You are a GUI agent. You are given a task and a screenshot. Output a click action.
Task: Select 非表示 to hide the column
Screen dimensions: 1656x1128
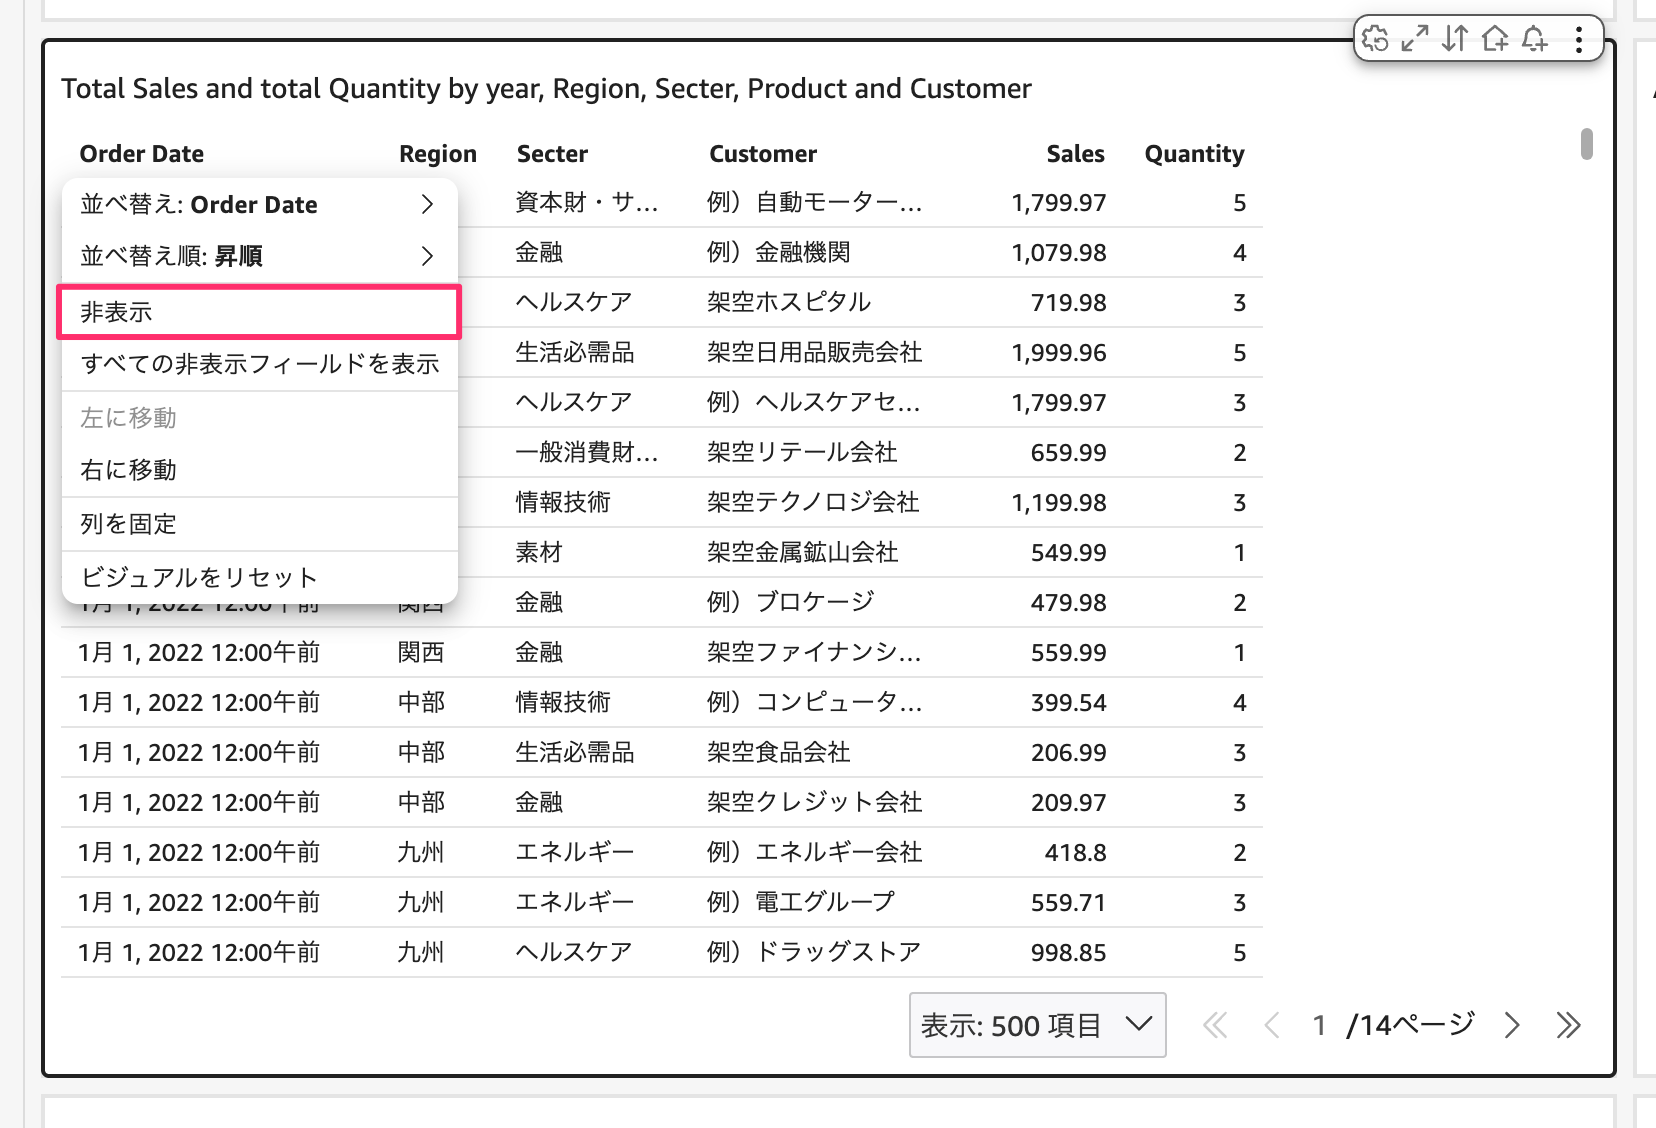(259, 312)
